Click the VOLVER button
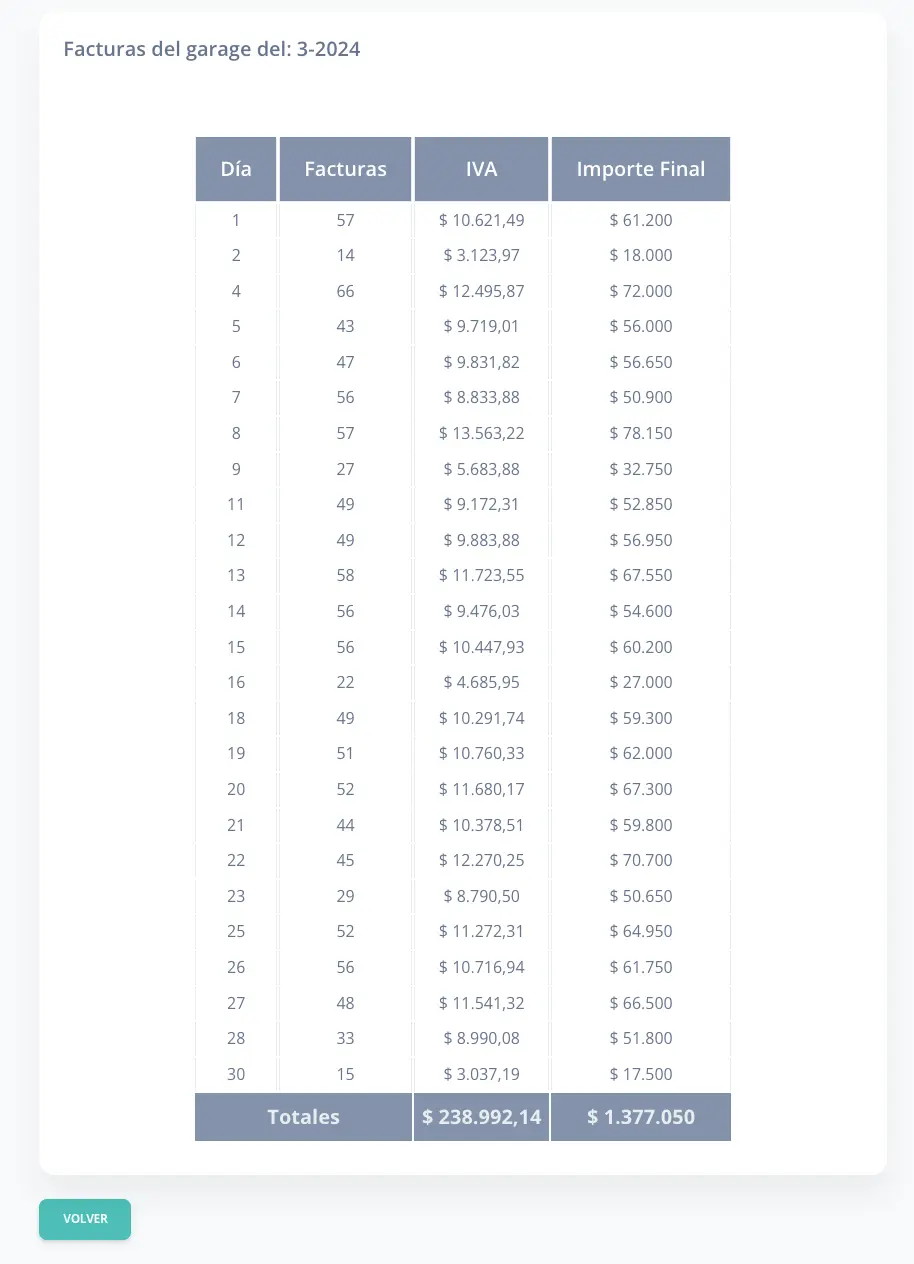 pos(85,1219)
